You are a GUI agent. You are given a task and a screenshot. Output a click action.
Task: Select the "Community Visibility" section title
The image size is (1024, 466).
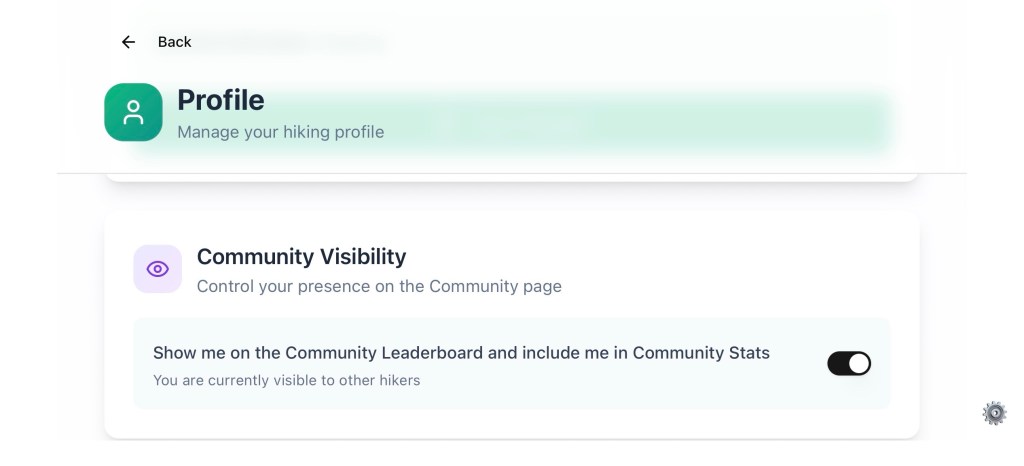tap(301, 257)
